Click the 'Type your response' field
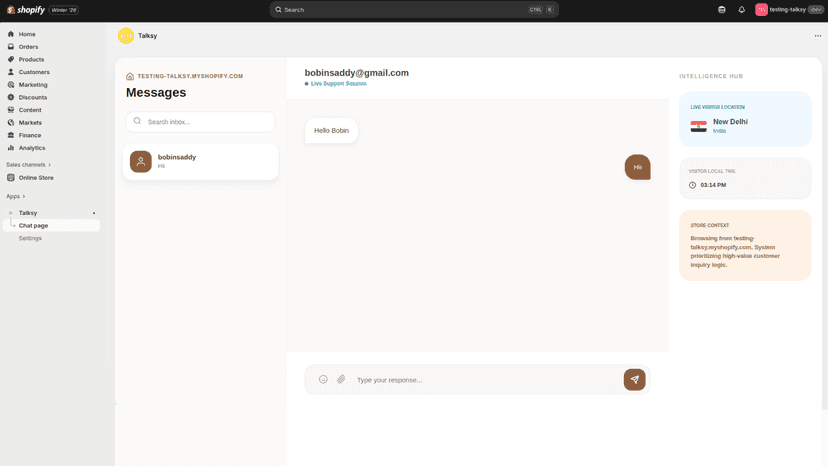This screenshot has width=828, height=466. pos(487,380)
